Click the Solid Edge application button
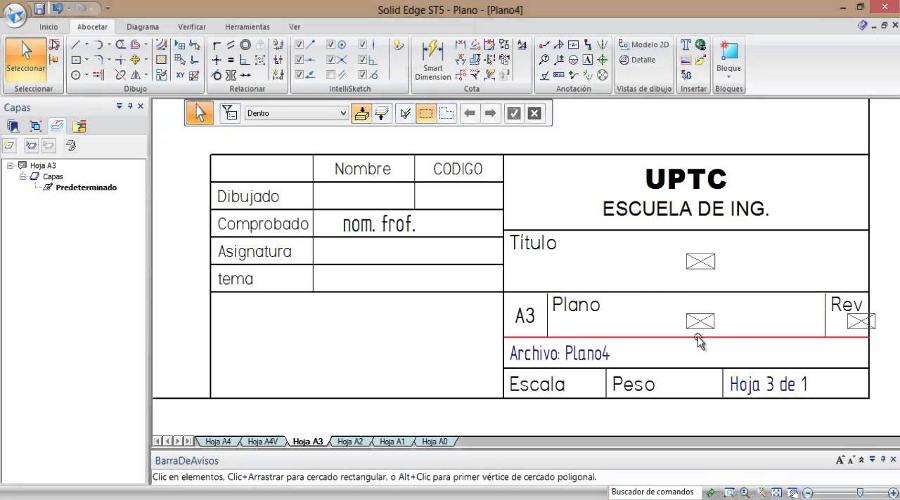Viewport: 900px width, 500px height. point(15,11)
